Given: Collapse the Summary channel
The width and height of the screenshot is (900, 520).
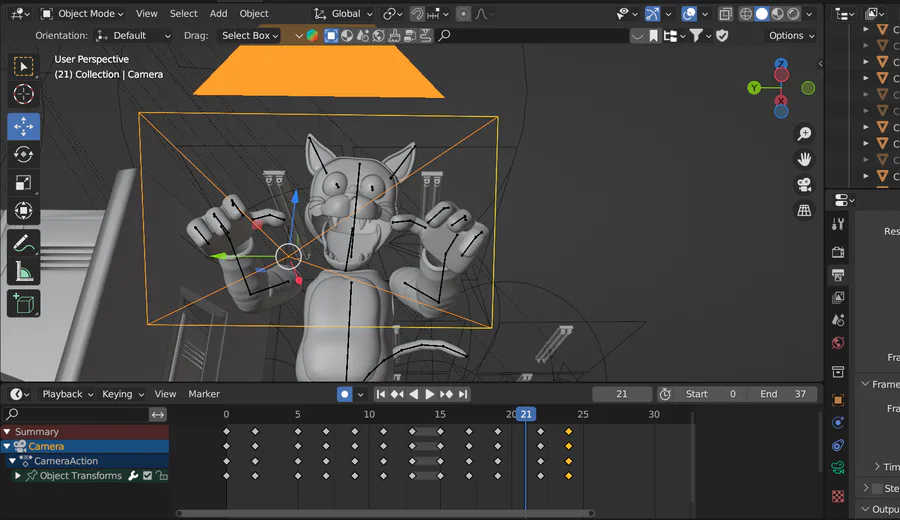Looking at the screenshot, I should 7,432.
